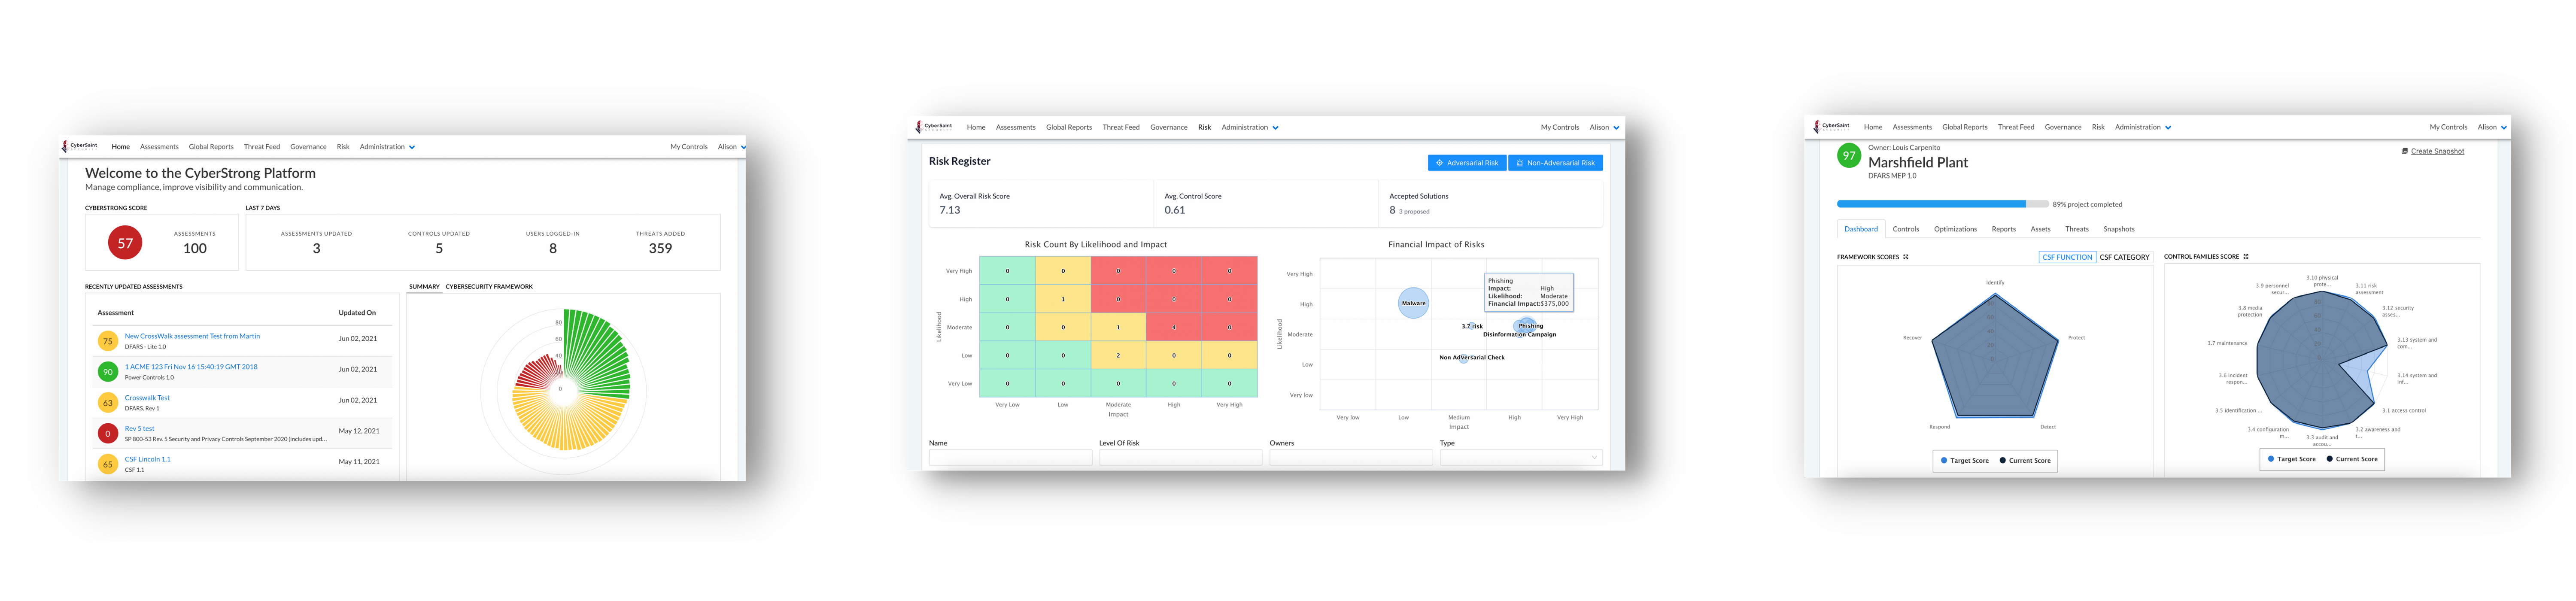The image size is (2576, 601).
Task: Click the red 0 badge beside Rev 5 test
Action: (108, 434)
